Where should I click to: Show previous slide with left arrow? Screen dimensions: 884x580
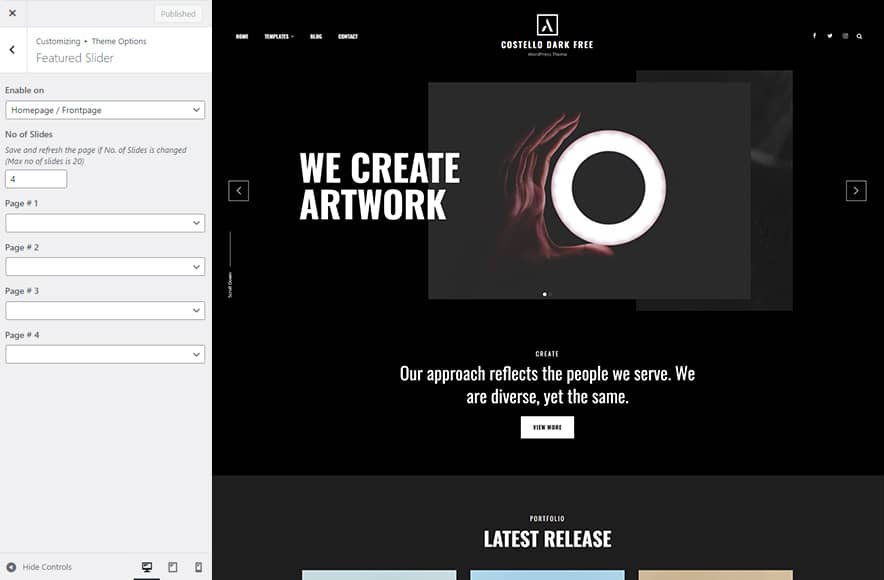(x=238, y=191)
